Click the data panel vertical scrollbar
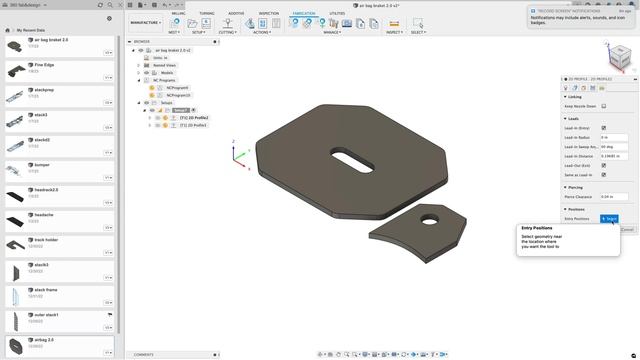 (x=119, y=184)
